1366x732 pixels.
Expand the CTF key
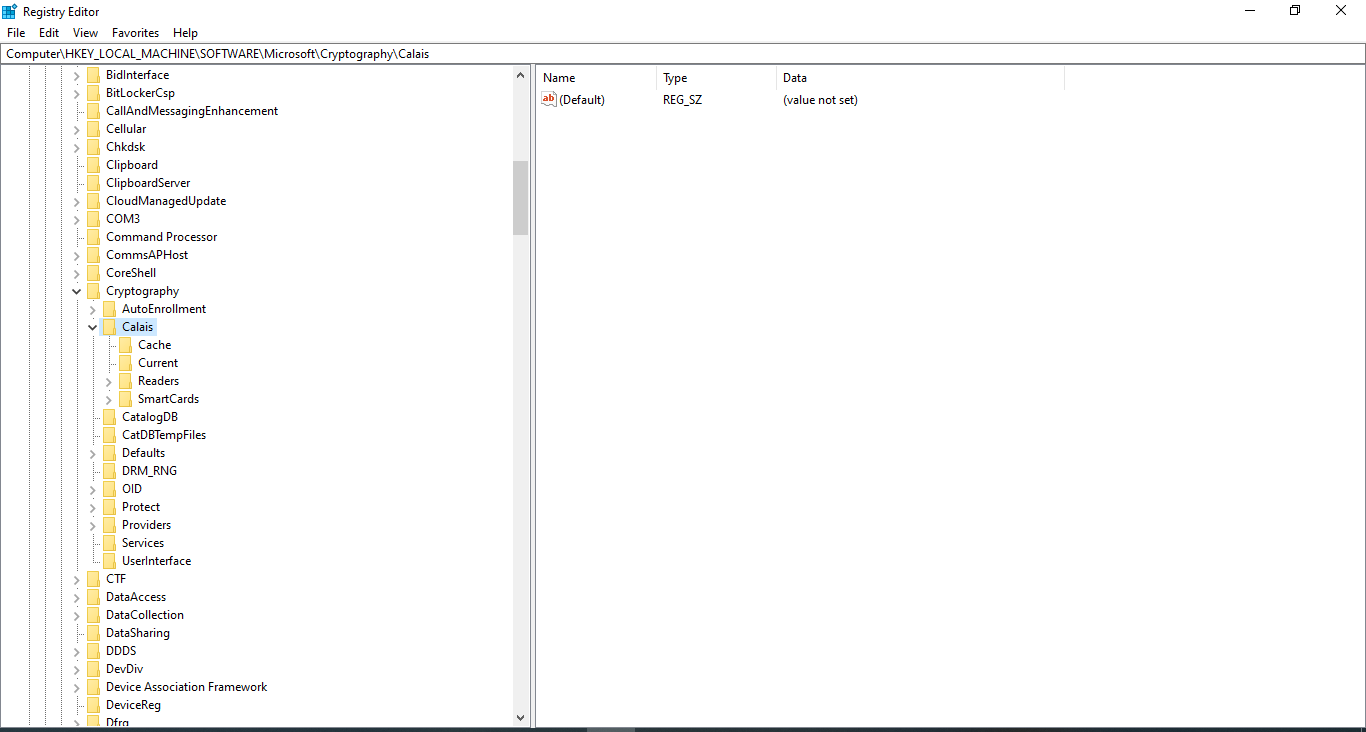click(77, 579)
